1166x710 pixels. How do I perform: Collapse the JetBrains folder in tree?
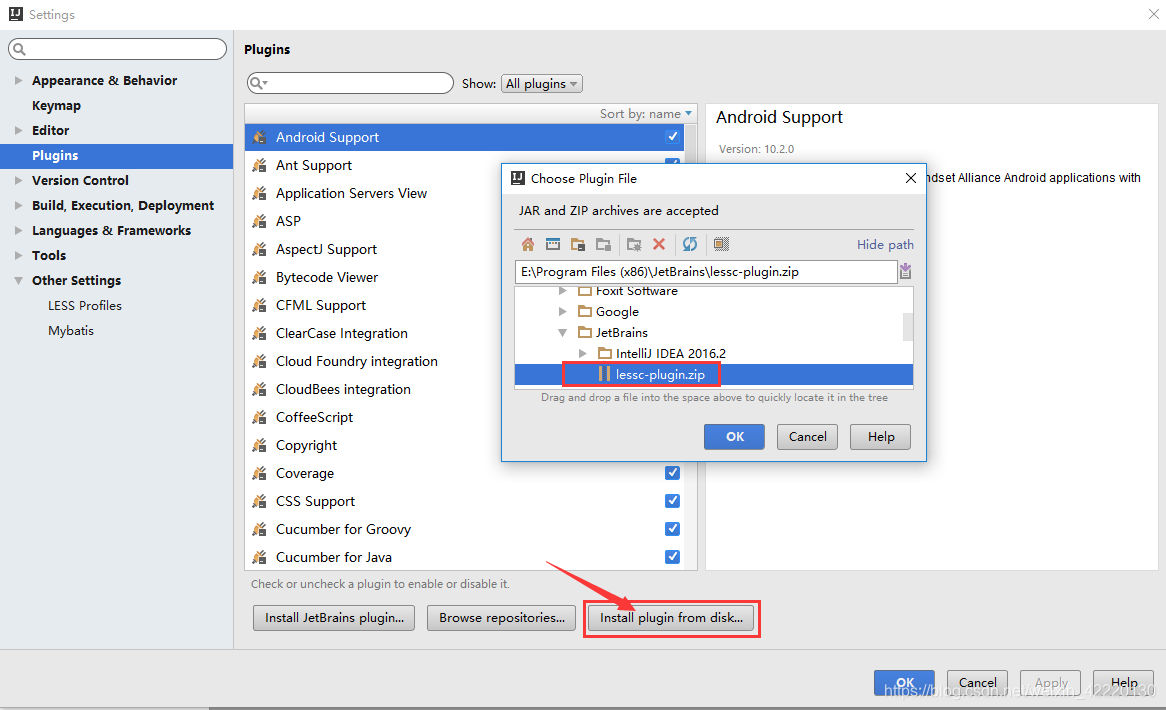point(563,332)
